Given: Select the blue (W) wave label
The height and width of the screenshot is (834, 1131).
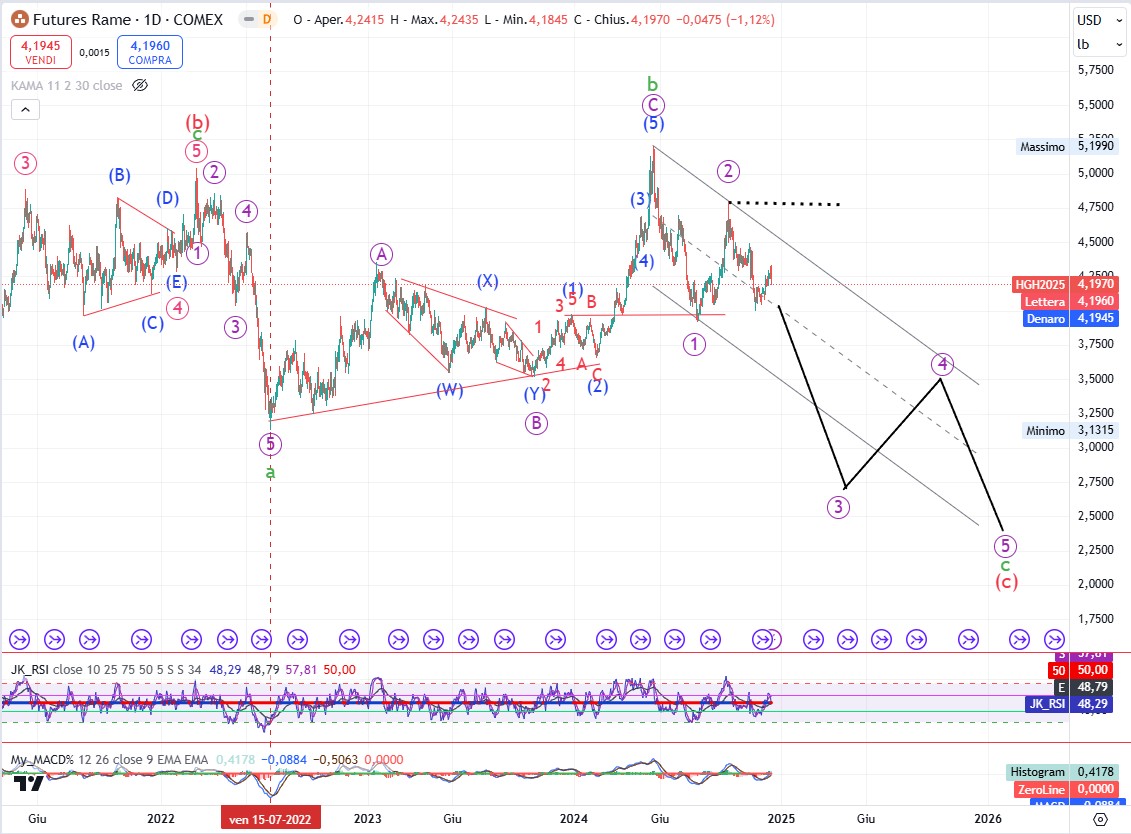Looking at the screenshot, I should pyautogui.click(x=449, y=390).
